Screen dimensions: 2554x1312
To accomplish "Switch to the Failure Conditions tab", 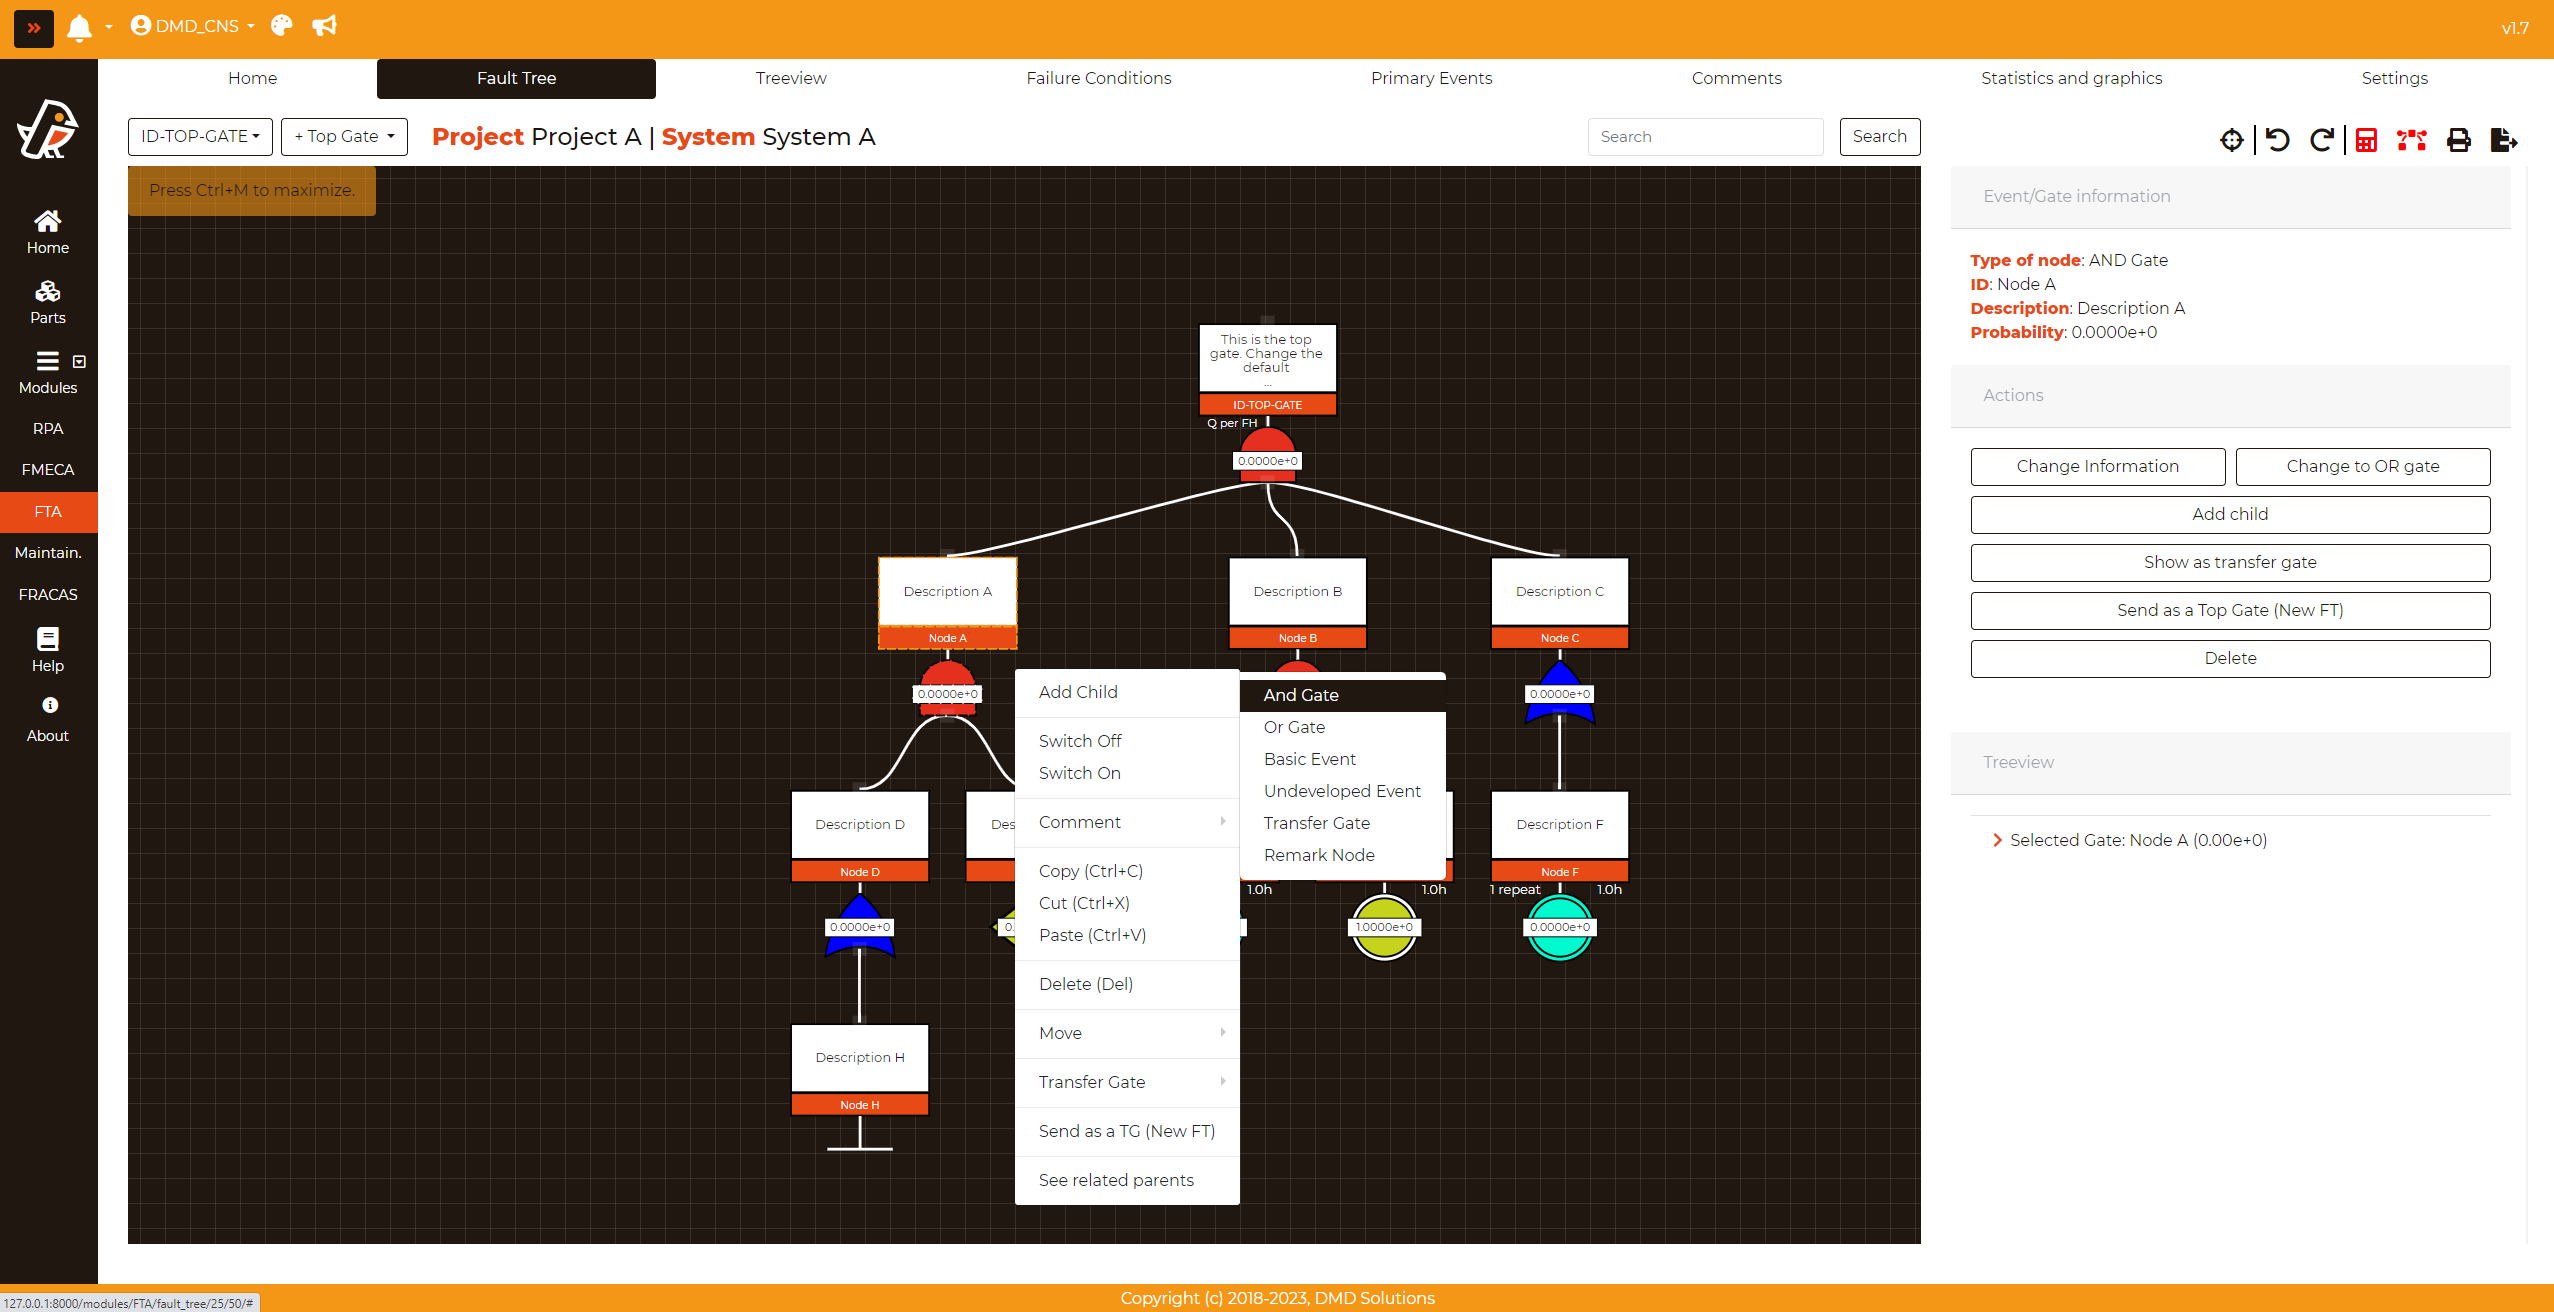I will 1098,78.
